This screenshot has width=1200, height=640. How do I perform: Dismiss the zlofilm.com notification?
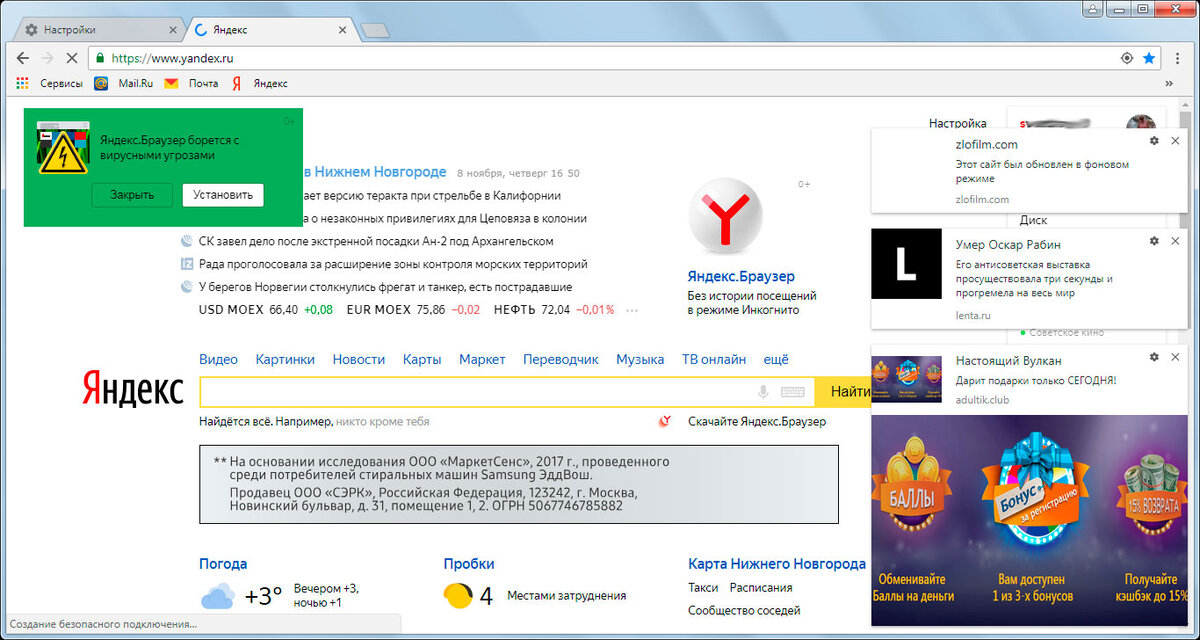tap(1175, 141)
